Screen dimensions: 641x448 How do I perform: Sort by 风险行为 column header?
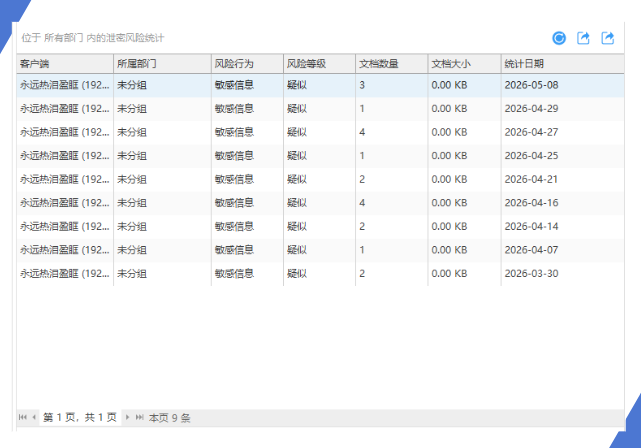(x=247, y=63)
